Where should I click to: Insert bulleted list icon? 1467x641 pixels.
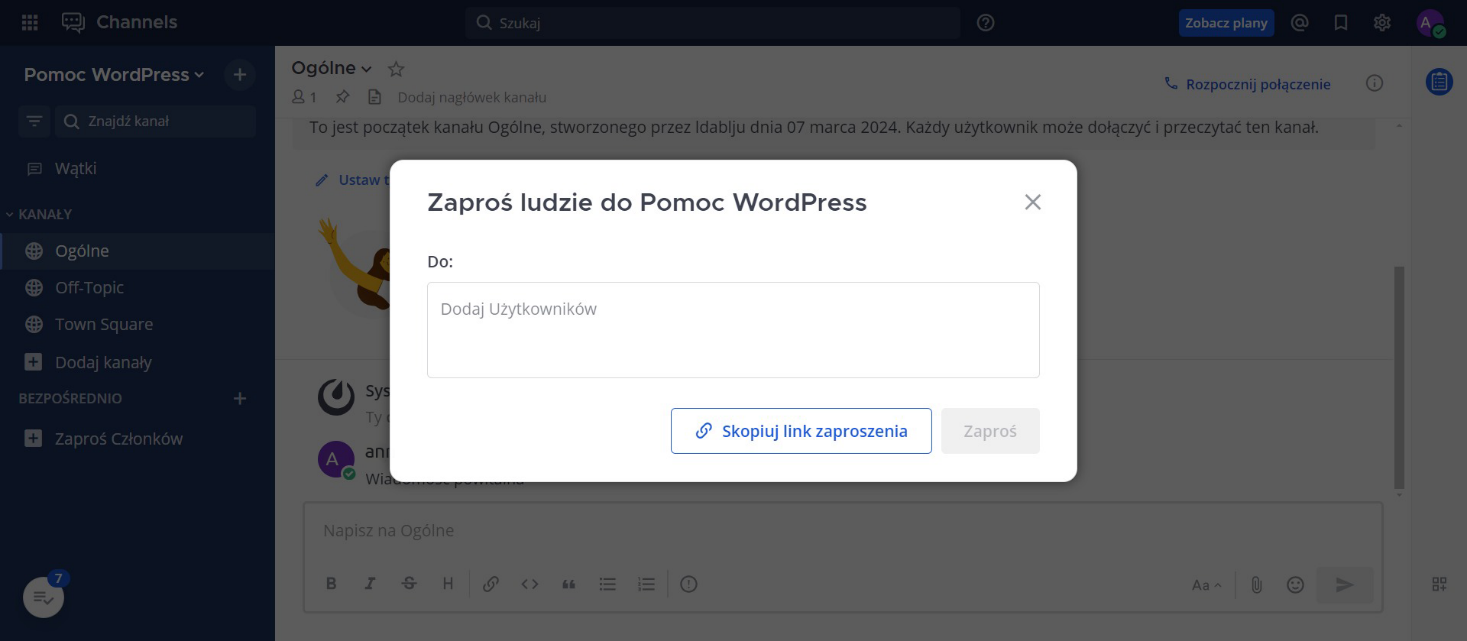pyautogui.click(x=607, y=584)
